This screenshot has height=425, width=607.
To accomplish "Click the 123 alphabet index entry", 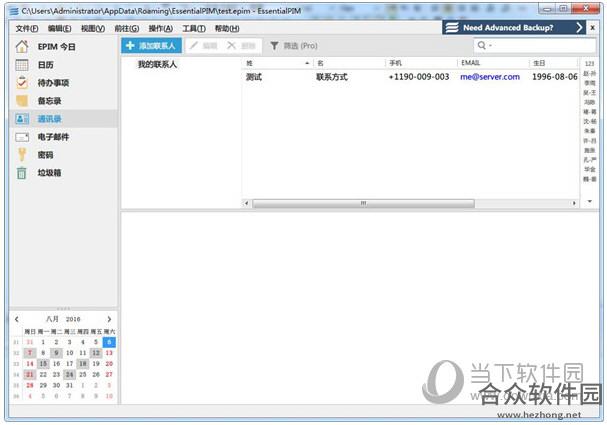I will click(589, 63).
